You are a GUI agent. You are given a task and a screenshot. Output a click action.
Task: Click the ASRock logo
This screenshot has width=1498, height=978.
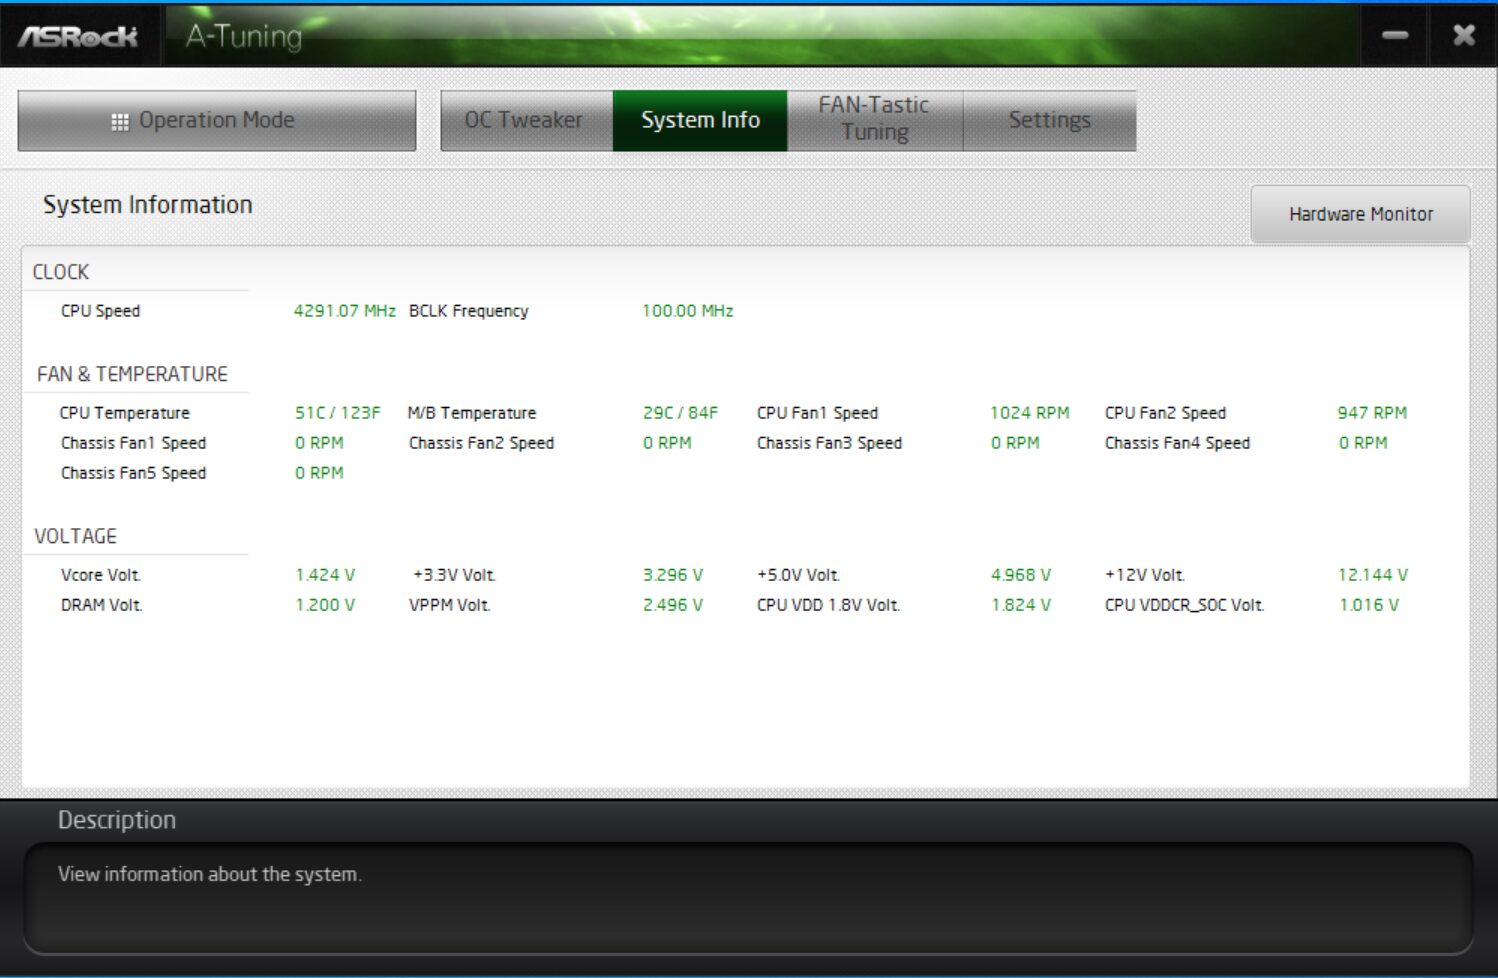[78, 37]
